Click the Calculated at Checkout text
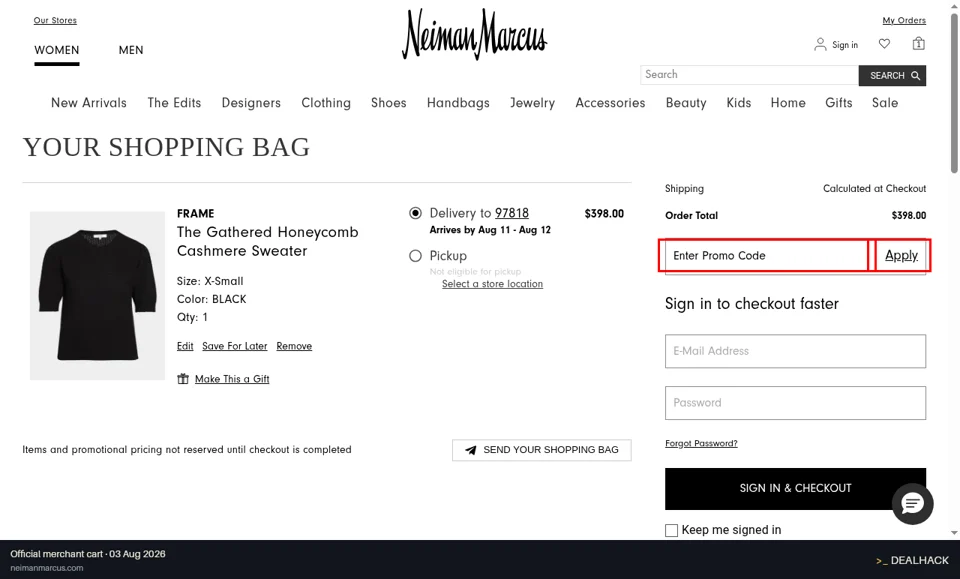 (874, 189)
